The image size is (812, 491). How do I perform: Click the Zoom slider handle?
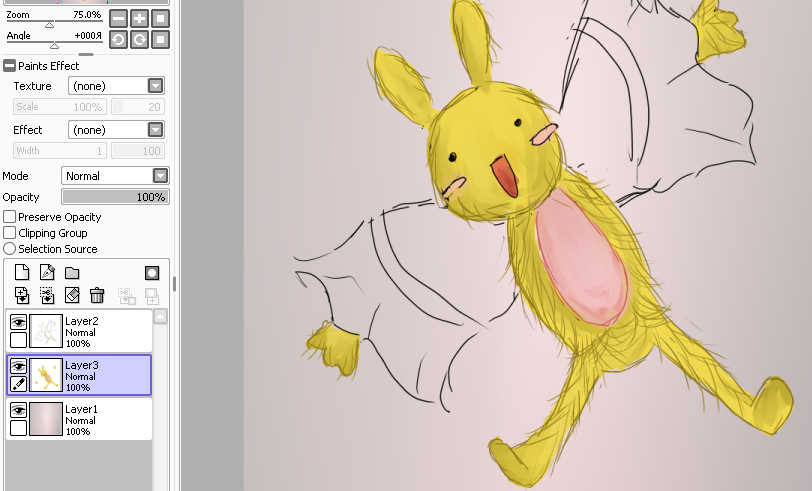49,25
